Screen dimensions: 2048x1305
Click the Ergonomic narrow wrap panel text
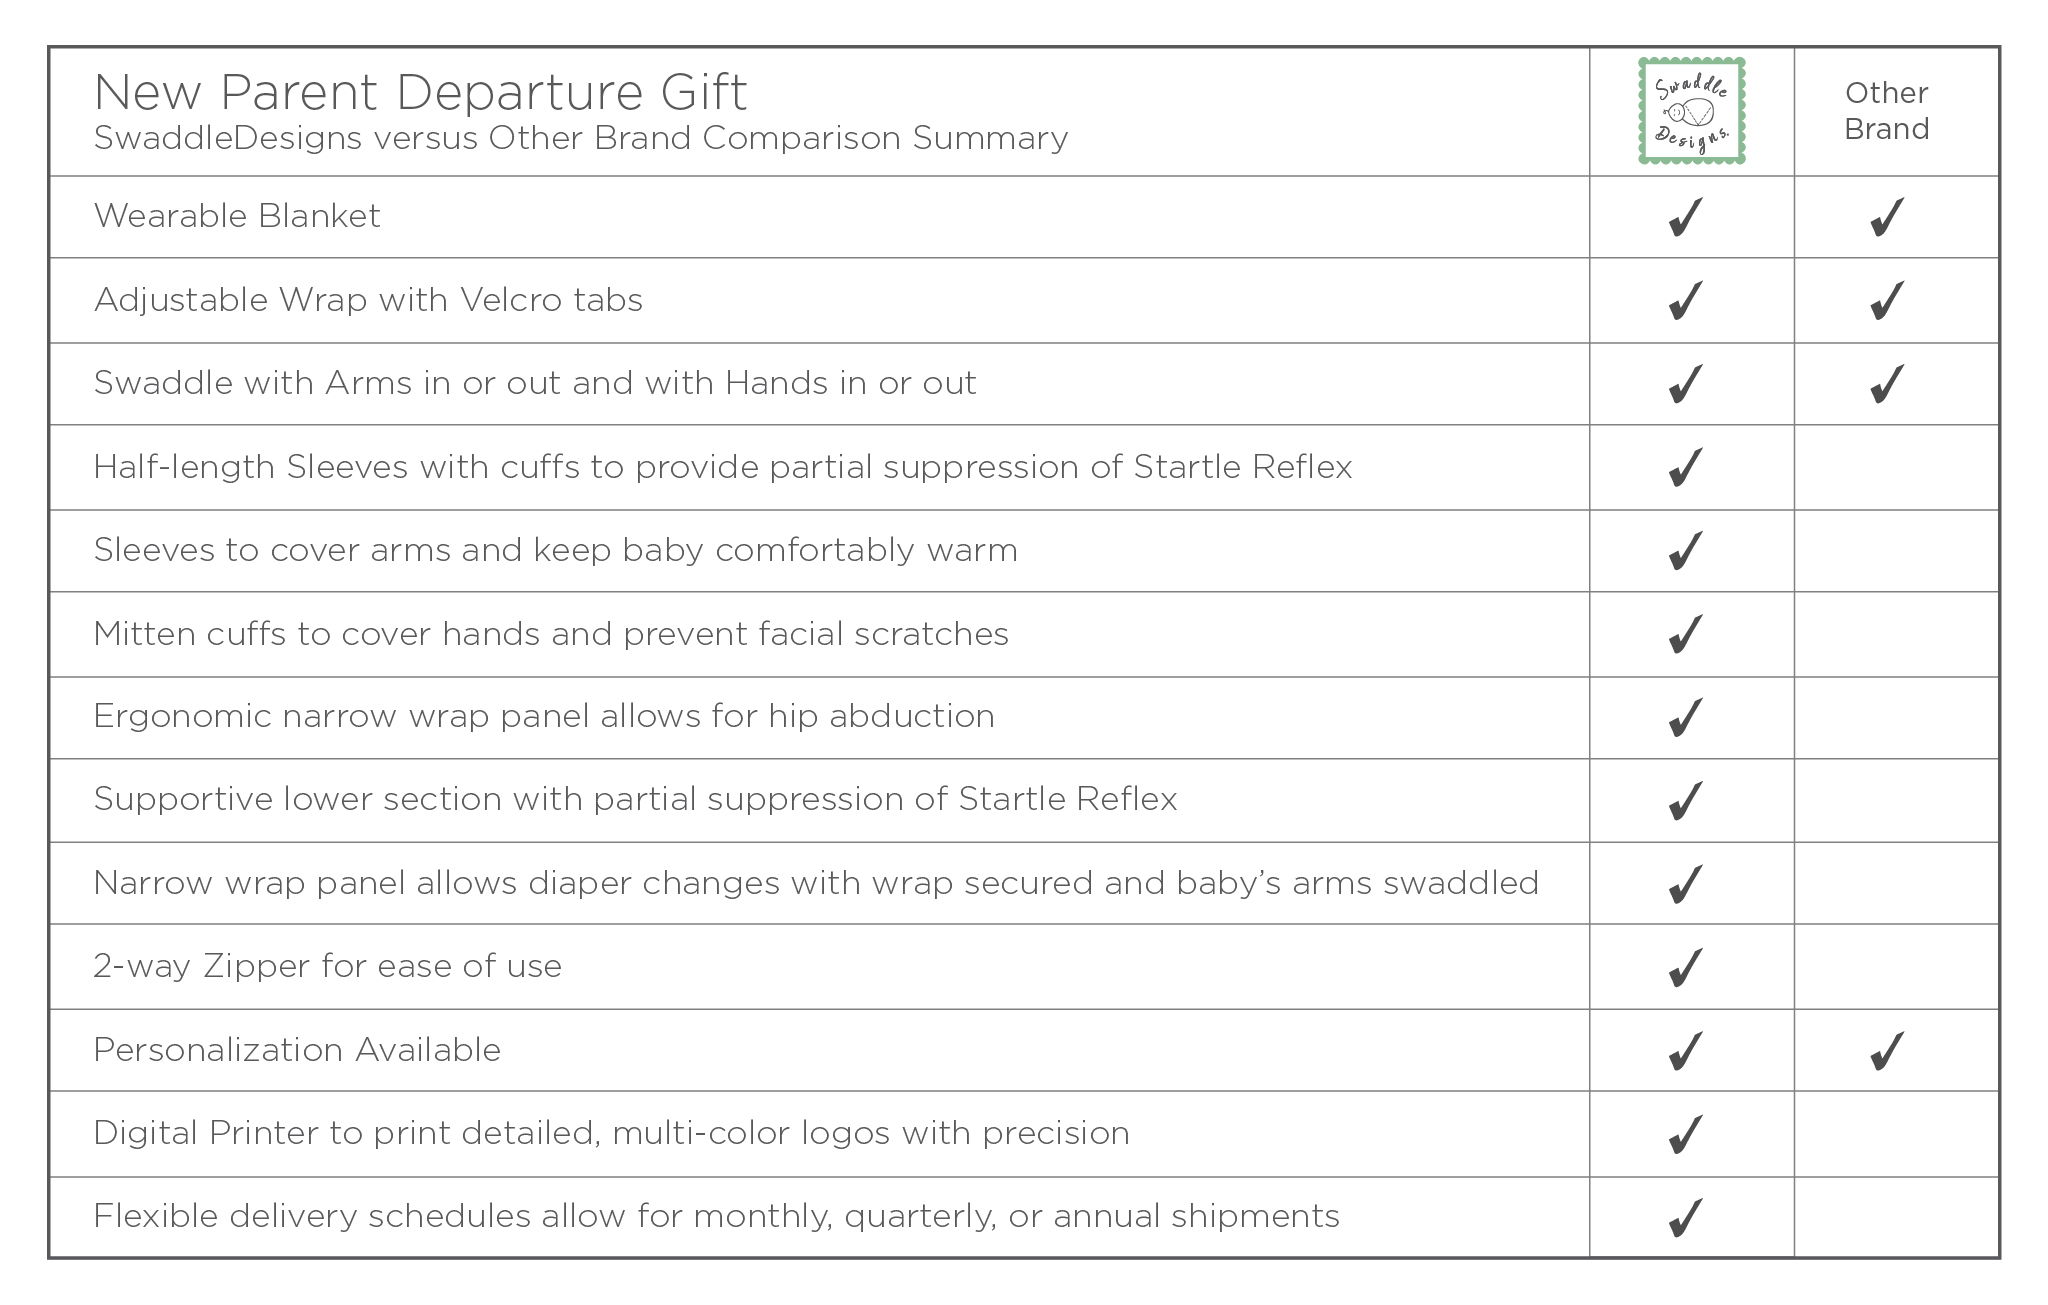[544, 717]
